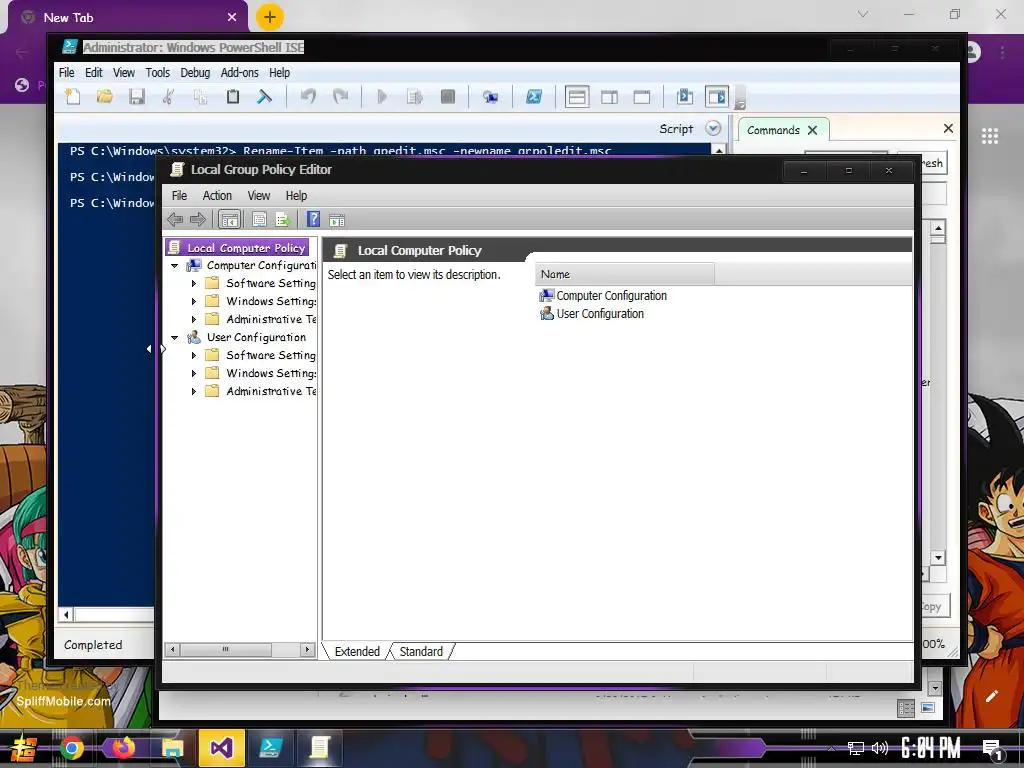
Task: Open the Help menu in Group Policy Editor
Action: pyautogui.click(x=296, y=195)
